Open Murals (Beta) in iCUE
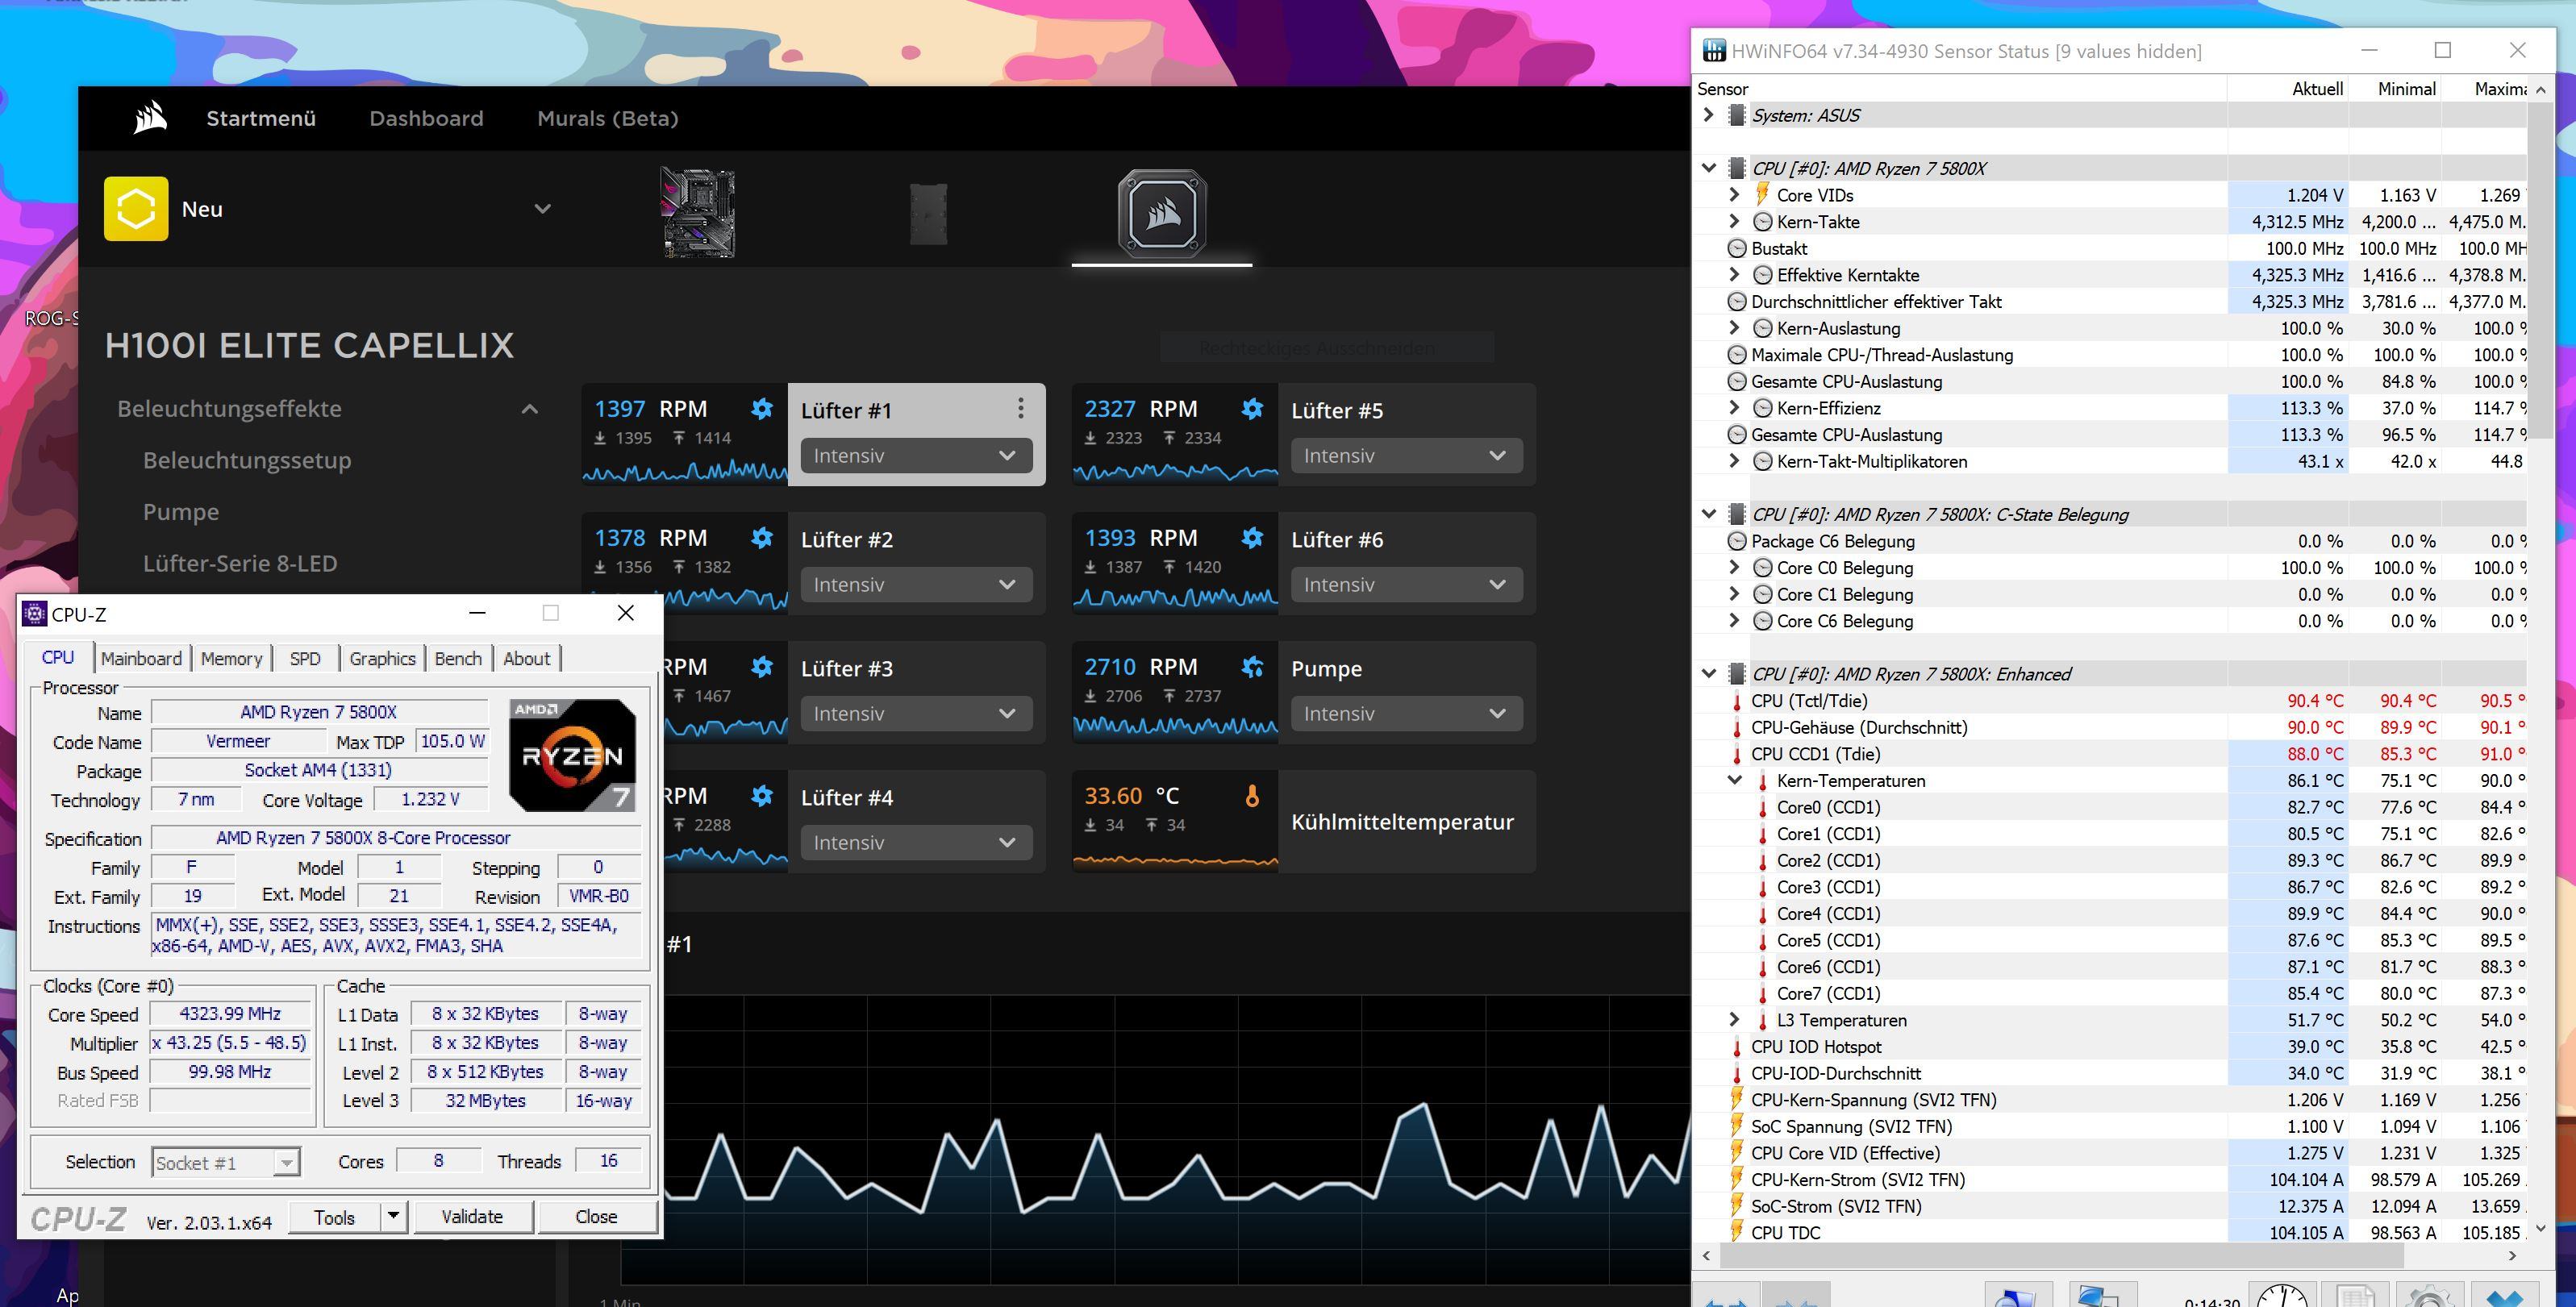 [608, 118]
